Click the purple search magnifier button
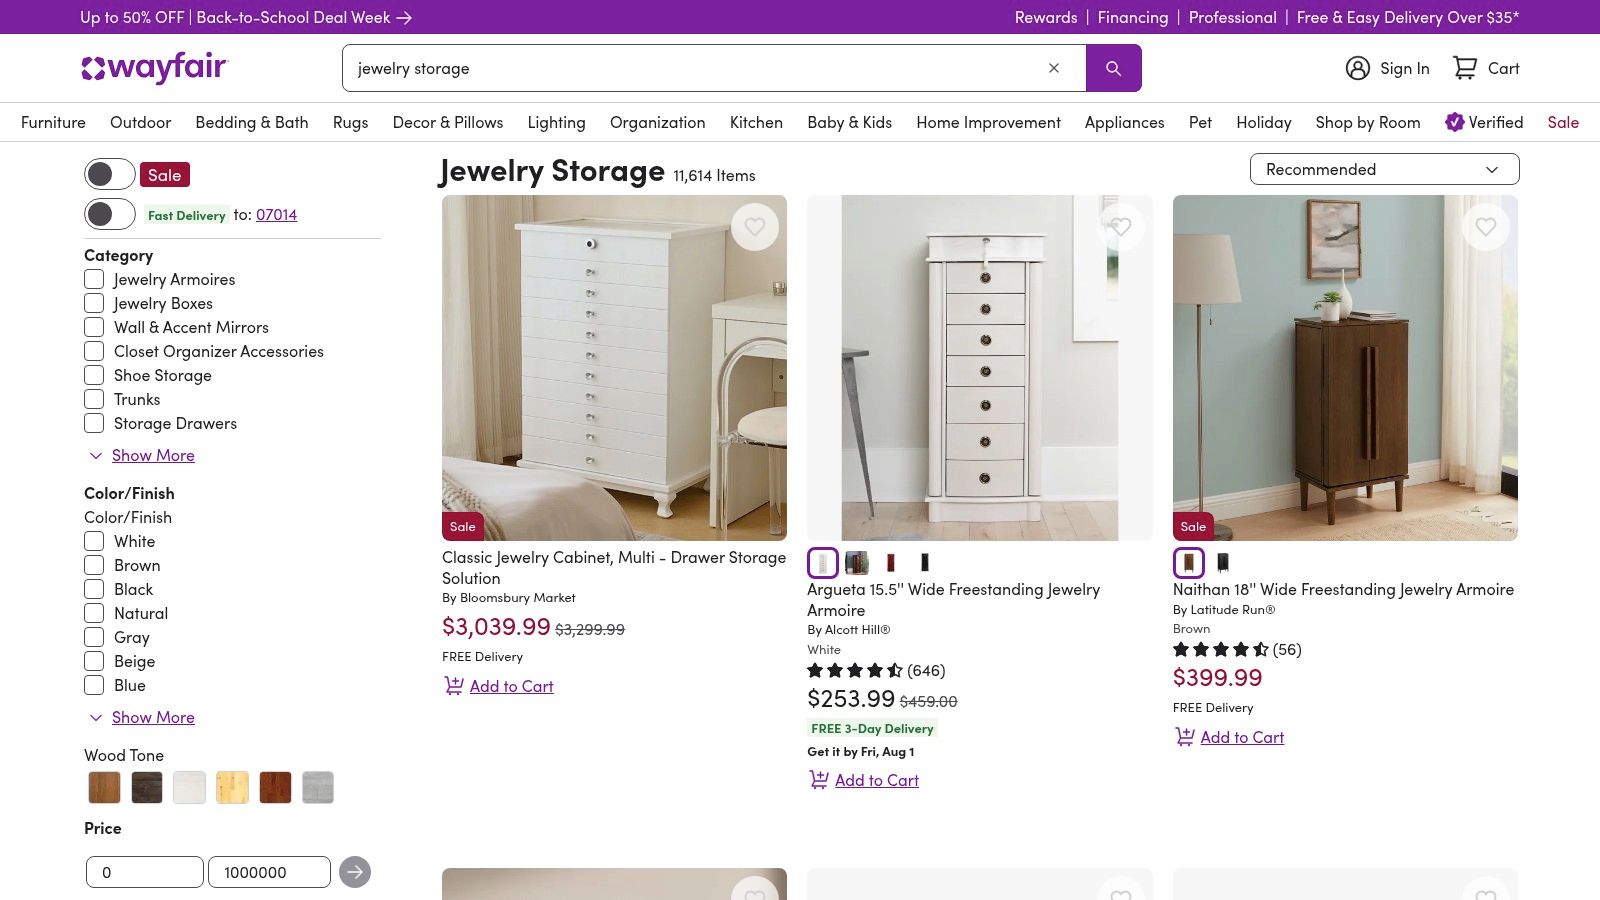The image size is (1600, 900). point(1113,68)
